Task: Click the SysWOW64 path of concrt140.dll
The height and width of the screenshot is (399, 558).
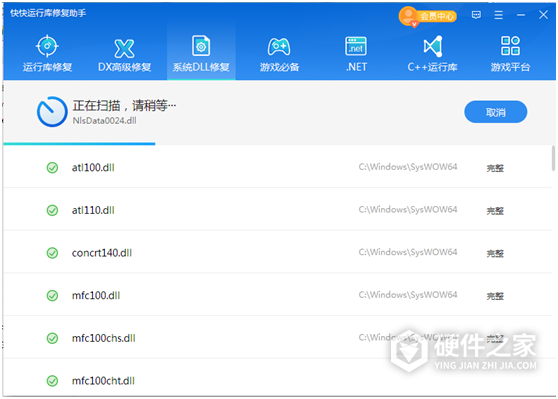Action: (408, 252)
